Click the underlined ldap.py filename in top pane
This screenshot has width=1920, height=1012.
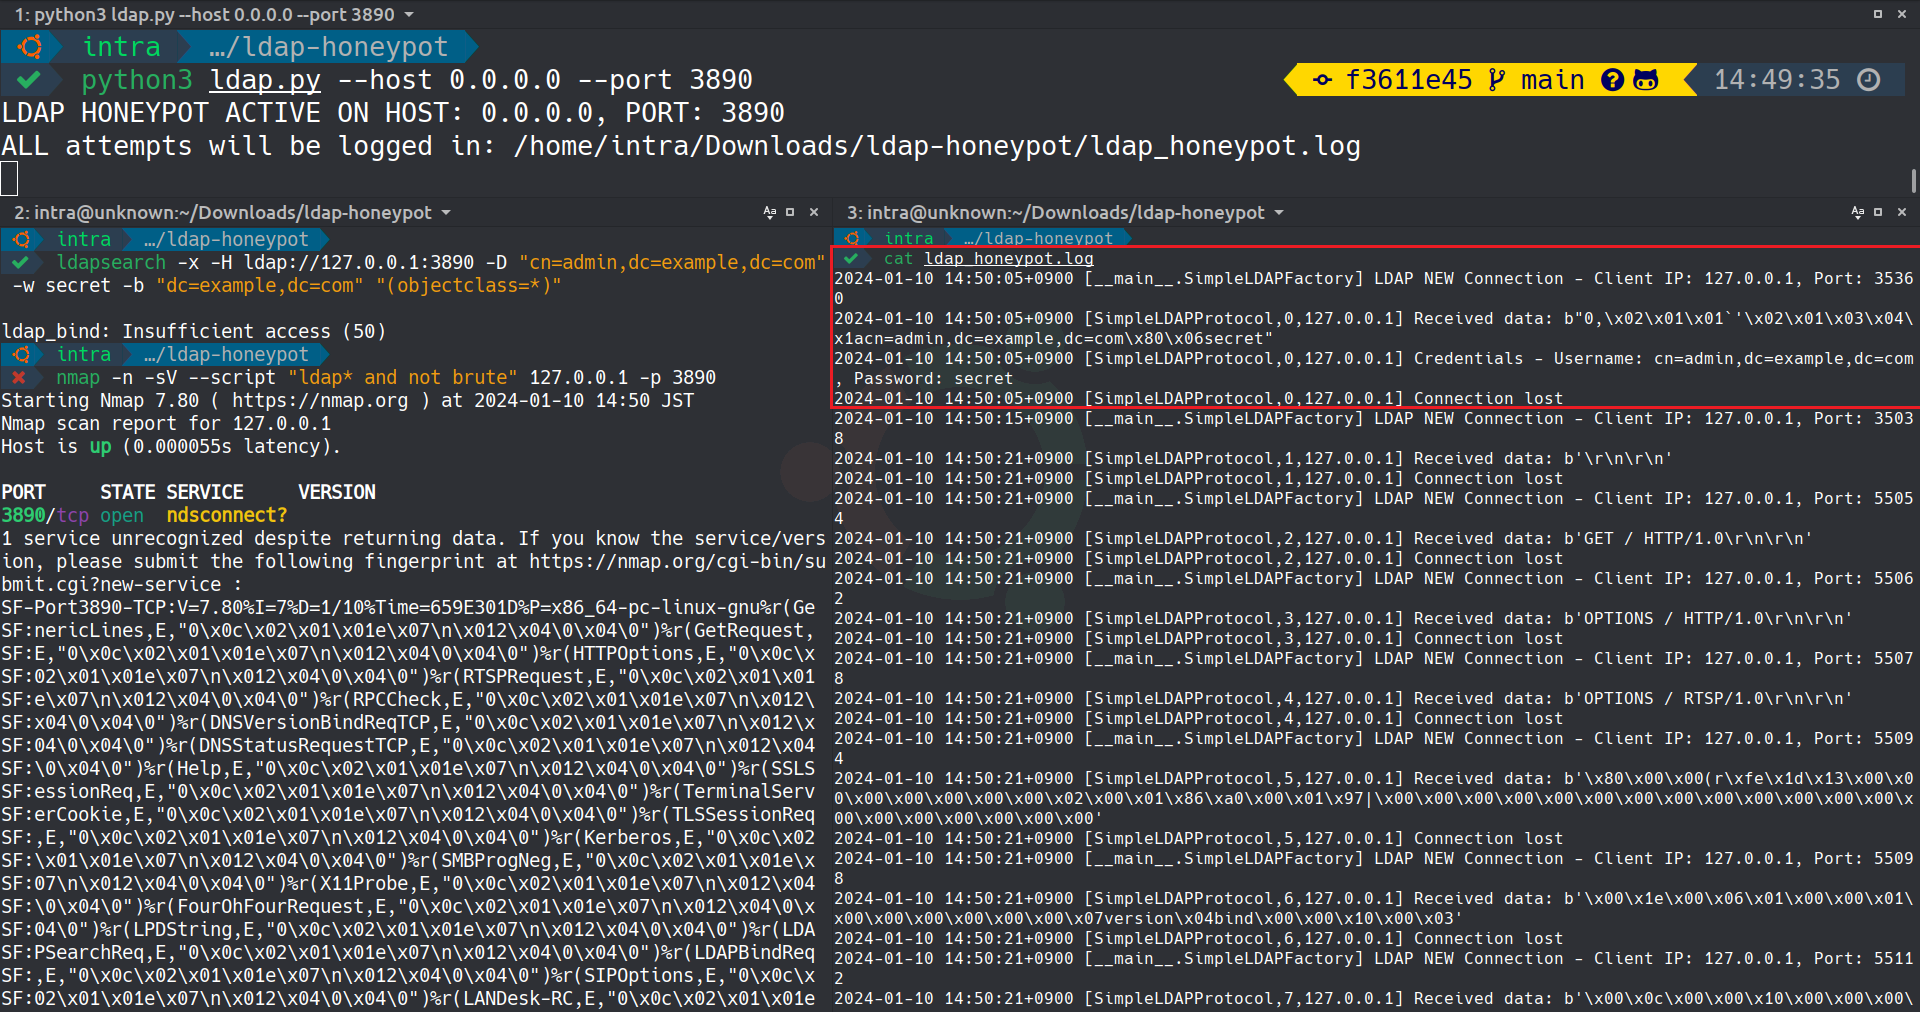265,80
